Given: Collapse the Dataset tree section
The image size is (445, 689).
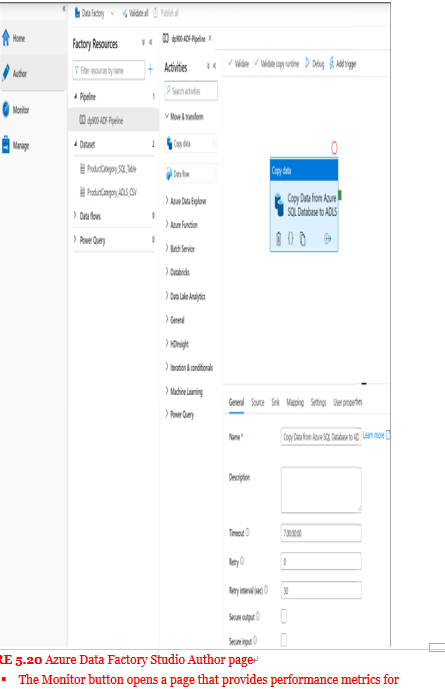Looking at the screenshot, I should point(76,144).
